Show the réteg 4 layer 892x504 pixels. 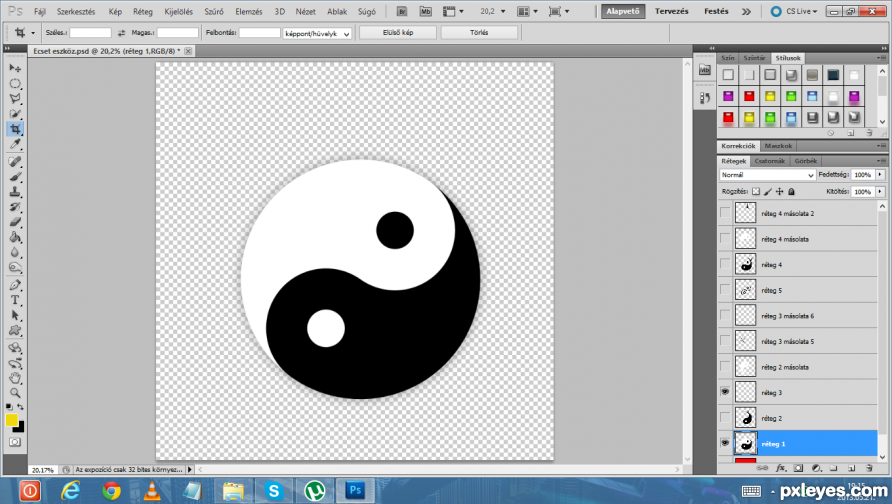click(x=725, y=264)
